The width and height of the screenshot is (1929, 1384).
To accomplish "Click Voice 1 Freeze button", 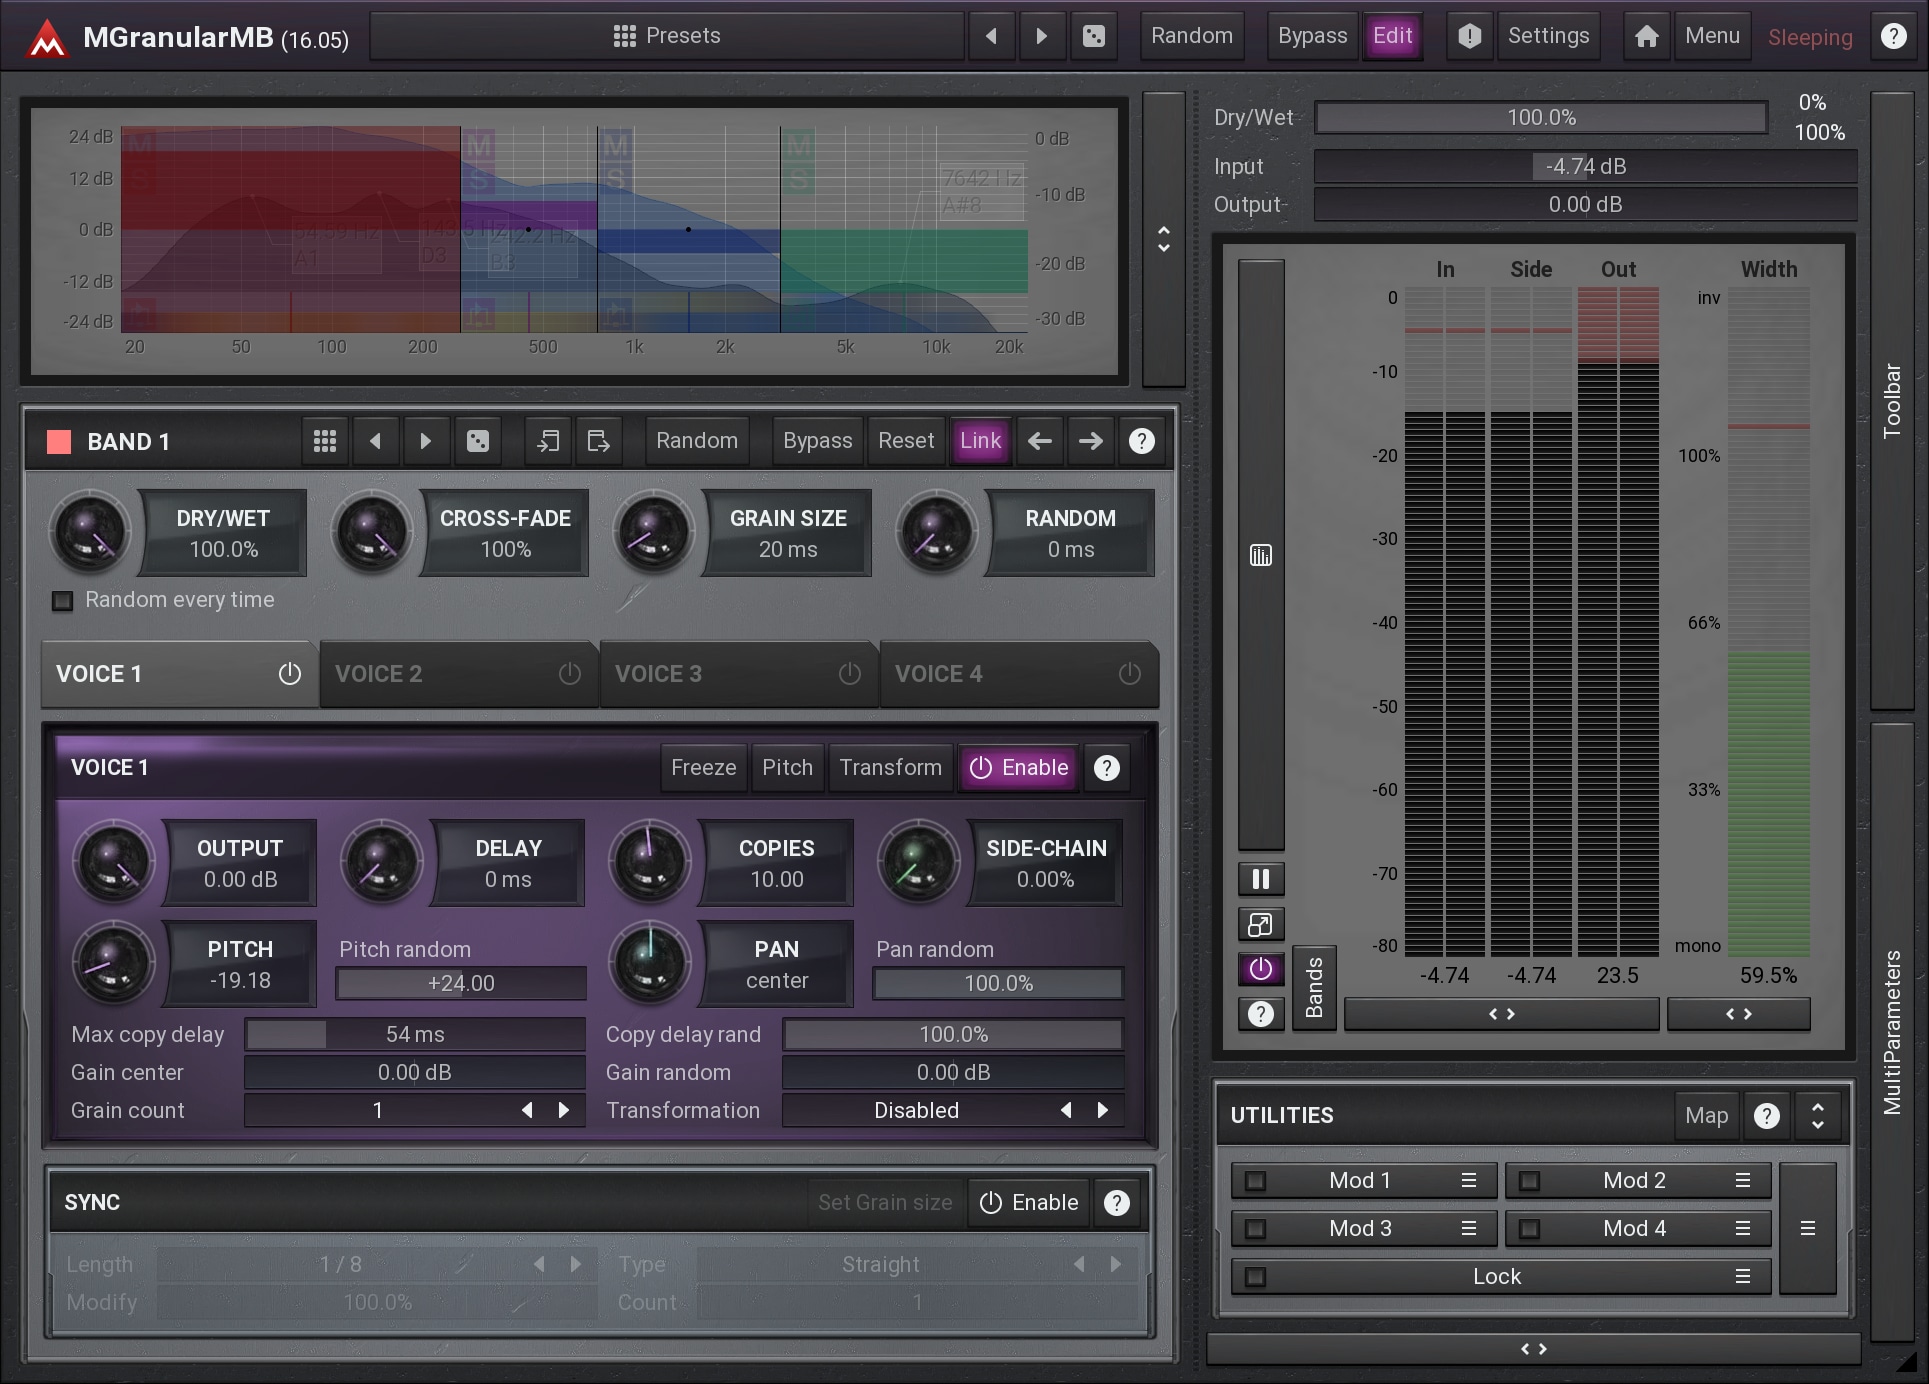I will (x=703, y=768).
